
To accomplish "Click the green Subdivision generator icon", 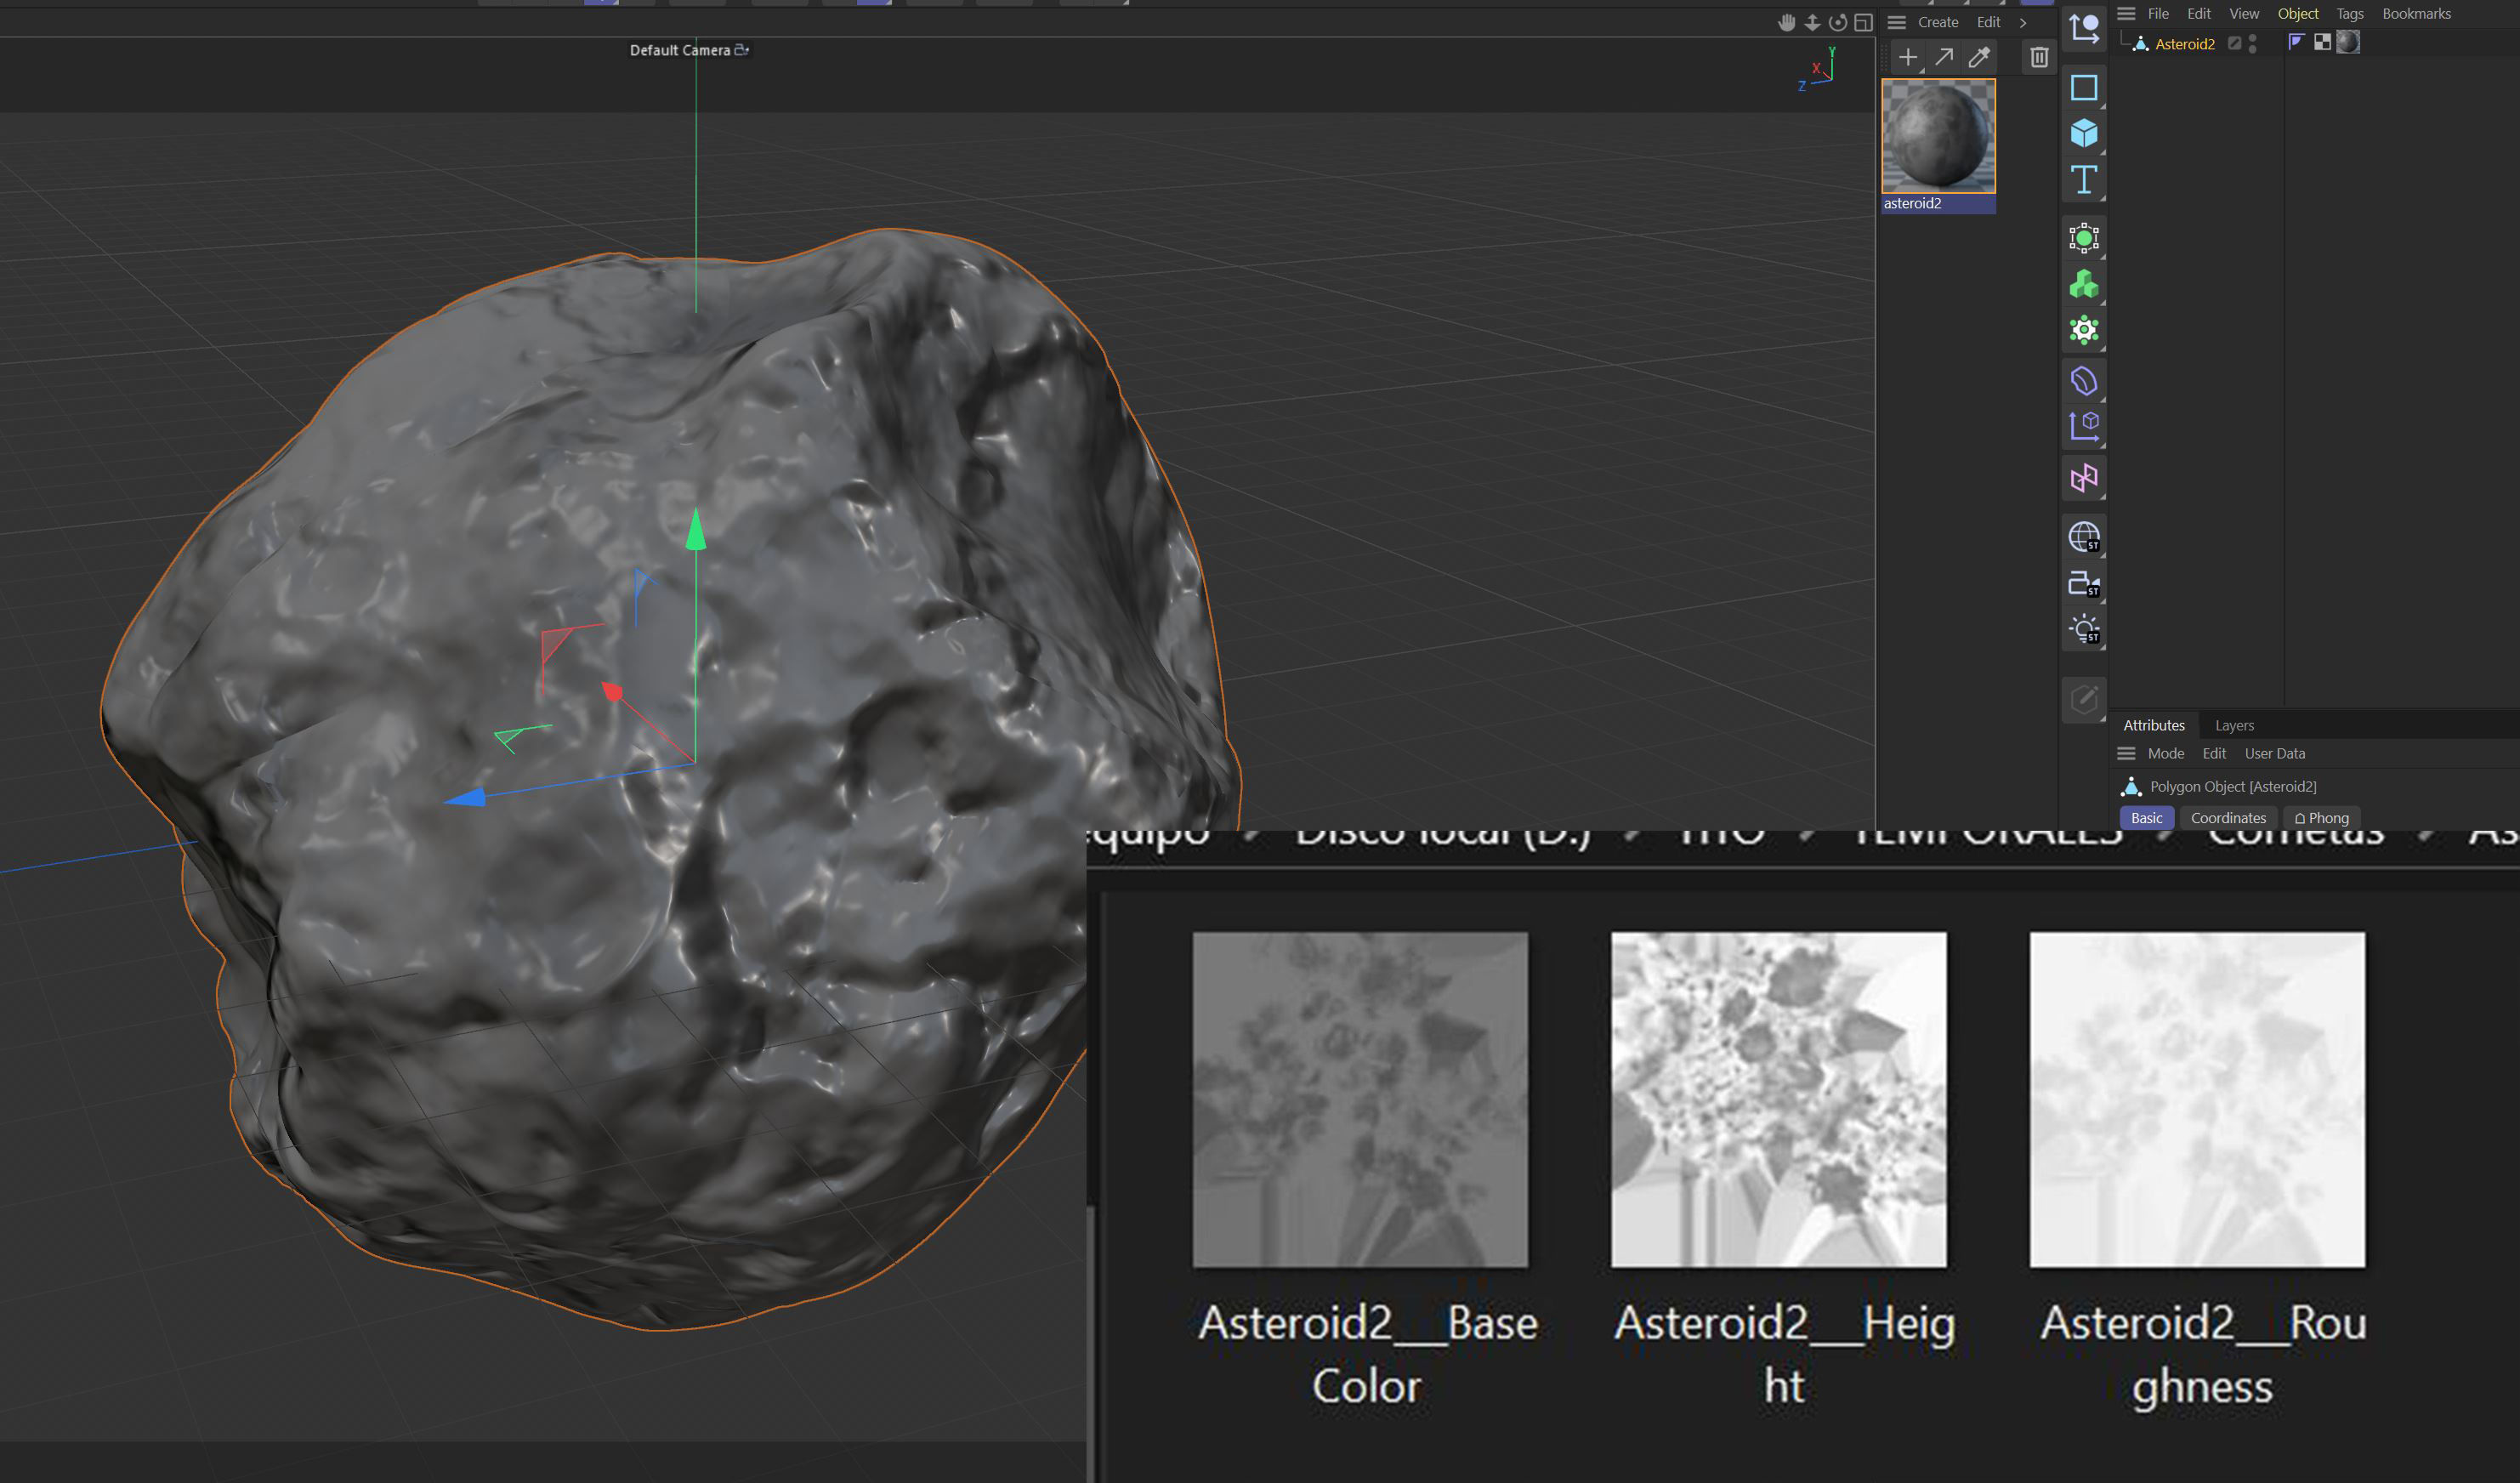I will (2084, 238).
